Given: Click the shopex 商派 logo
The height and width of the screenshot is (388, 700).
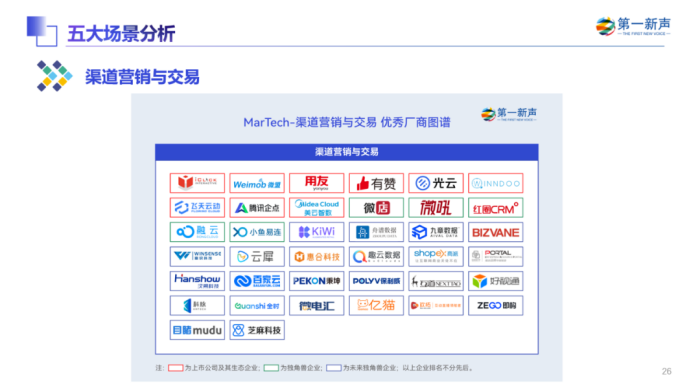Looking at the screenshot, I should pyautogui.click(x=436, y=257).
